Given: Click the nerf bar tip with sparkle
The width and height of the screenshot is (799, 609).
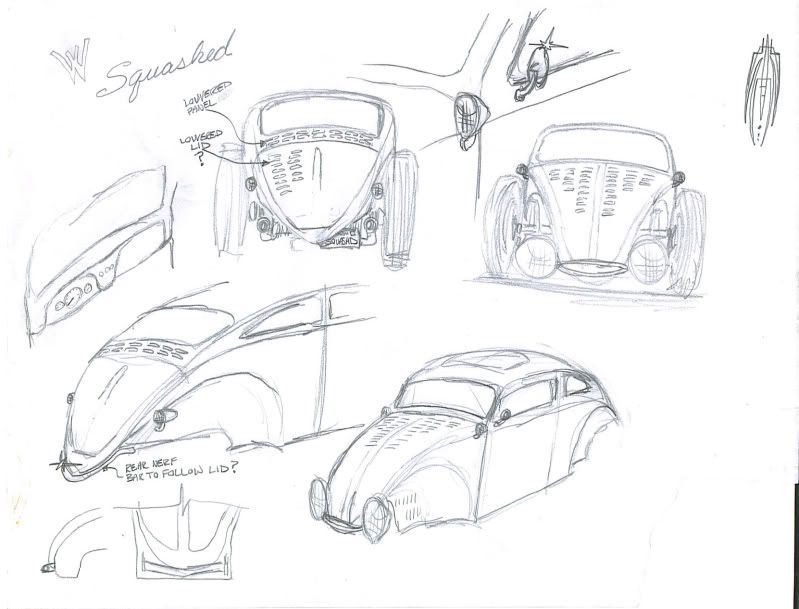Looking at the screenshot, I should point(65,463).
